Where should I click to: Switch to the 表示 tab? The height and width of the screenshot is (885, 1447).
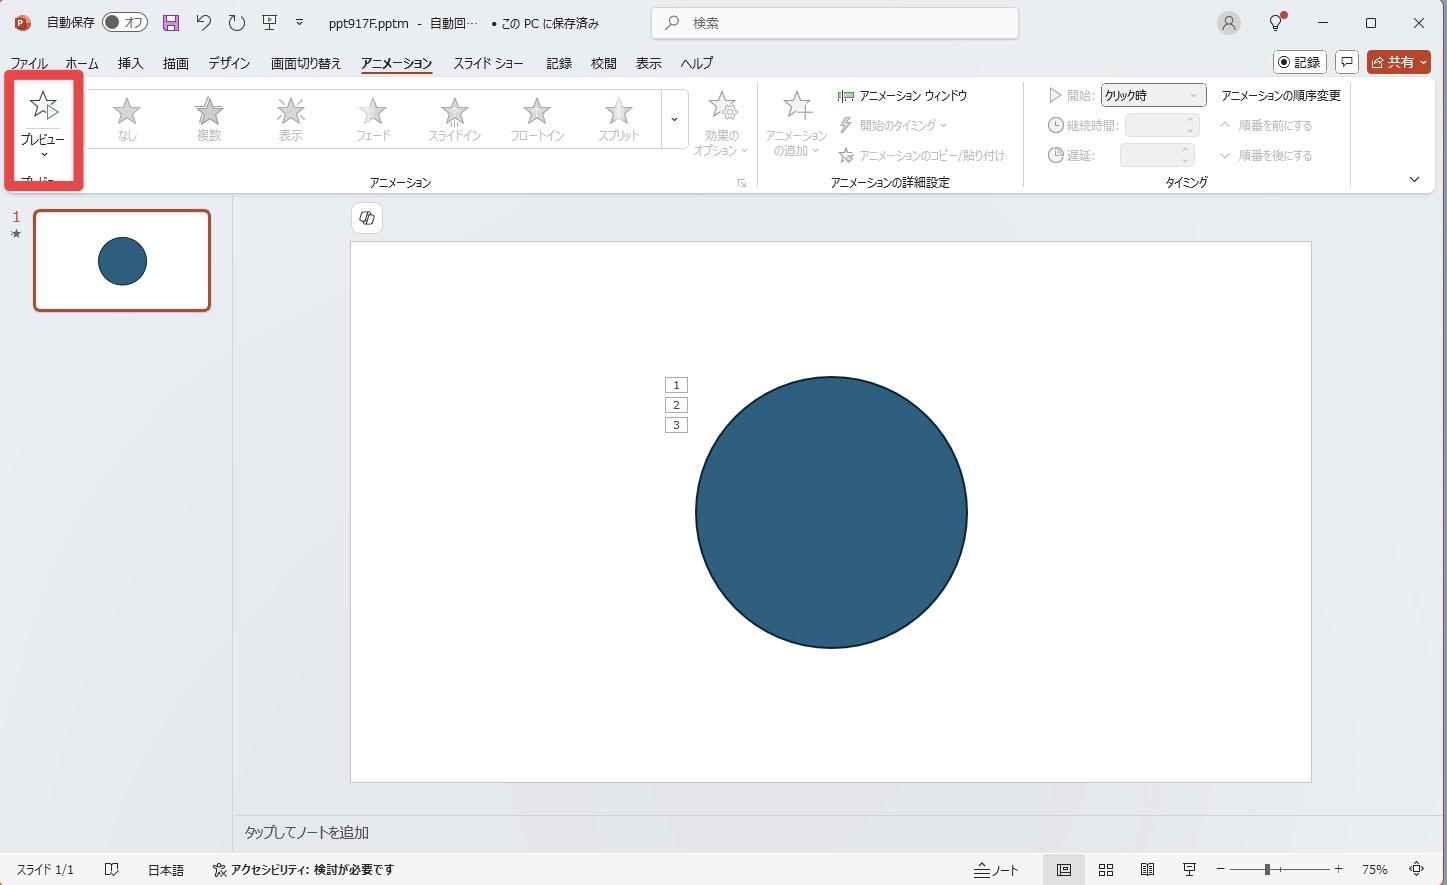649,63
